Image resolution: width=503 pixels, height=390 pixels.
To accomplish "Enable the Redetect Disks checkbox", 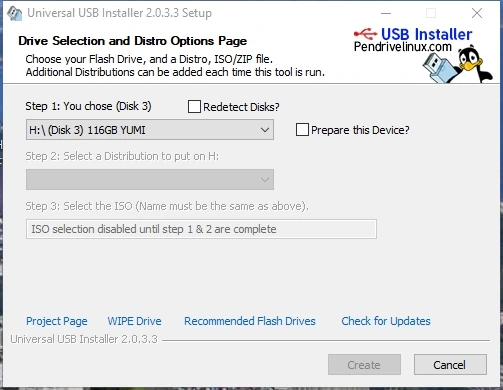I will (x=194, y=107).
